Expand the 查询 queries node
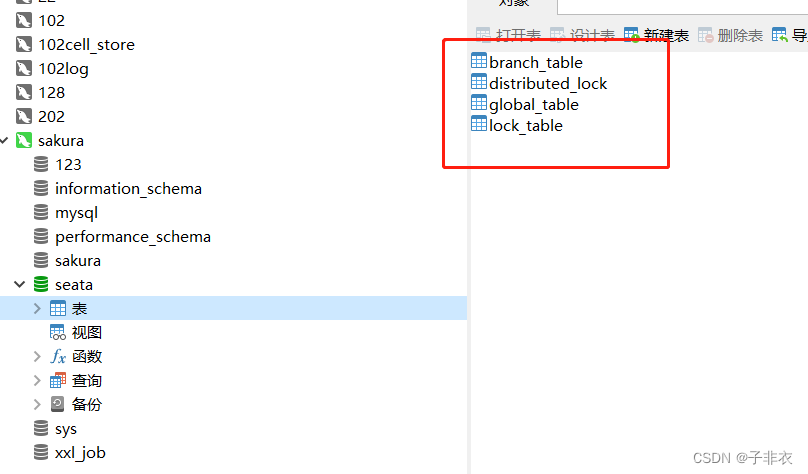 click(37, 380)
